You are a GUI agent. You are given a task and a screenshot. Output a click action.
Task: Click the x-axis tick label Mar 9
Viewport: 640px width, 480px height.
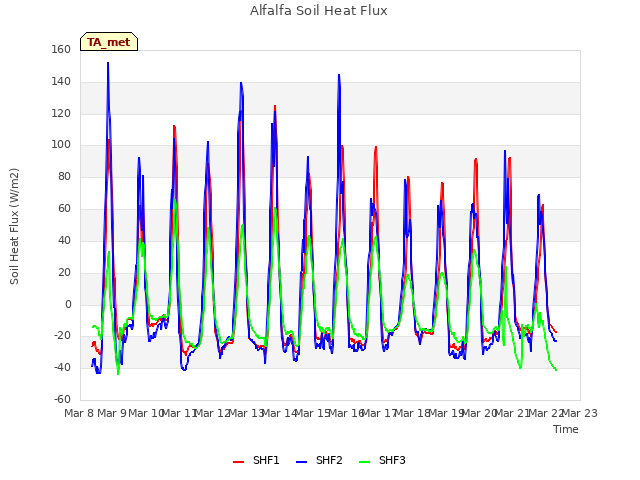coord(112,413)
